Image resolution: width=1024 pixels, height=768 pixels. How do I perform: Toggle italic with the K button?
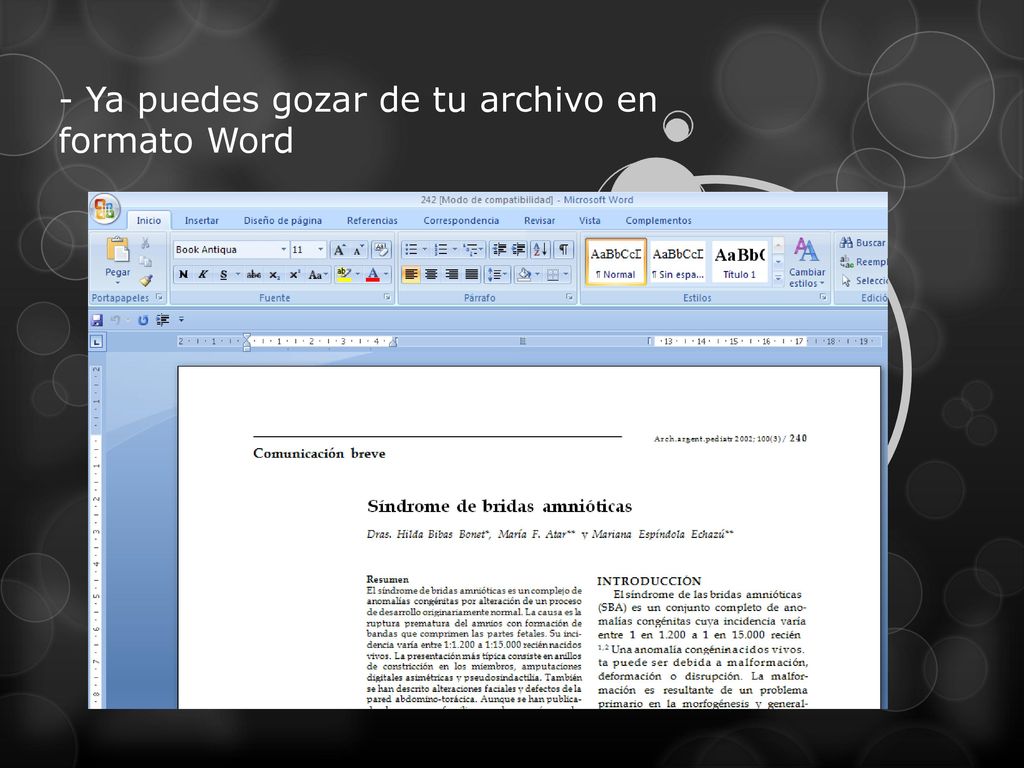point(203,274)
